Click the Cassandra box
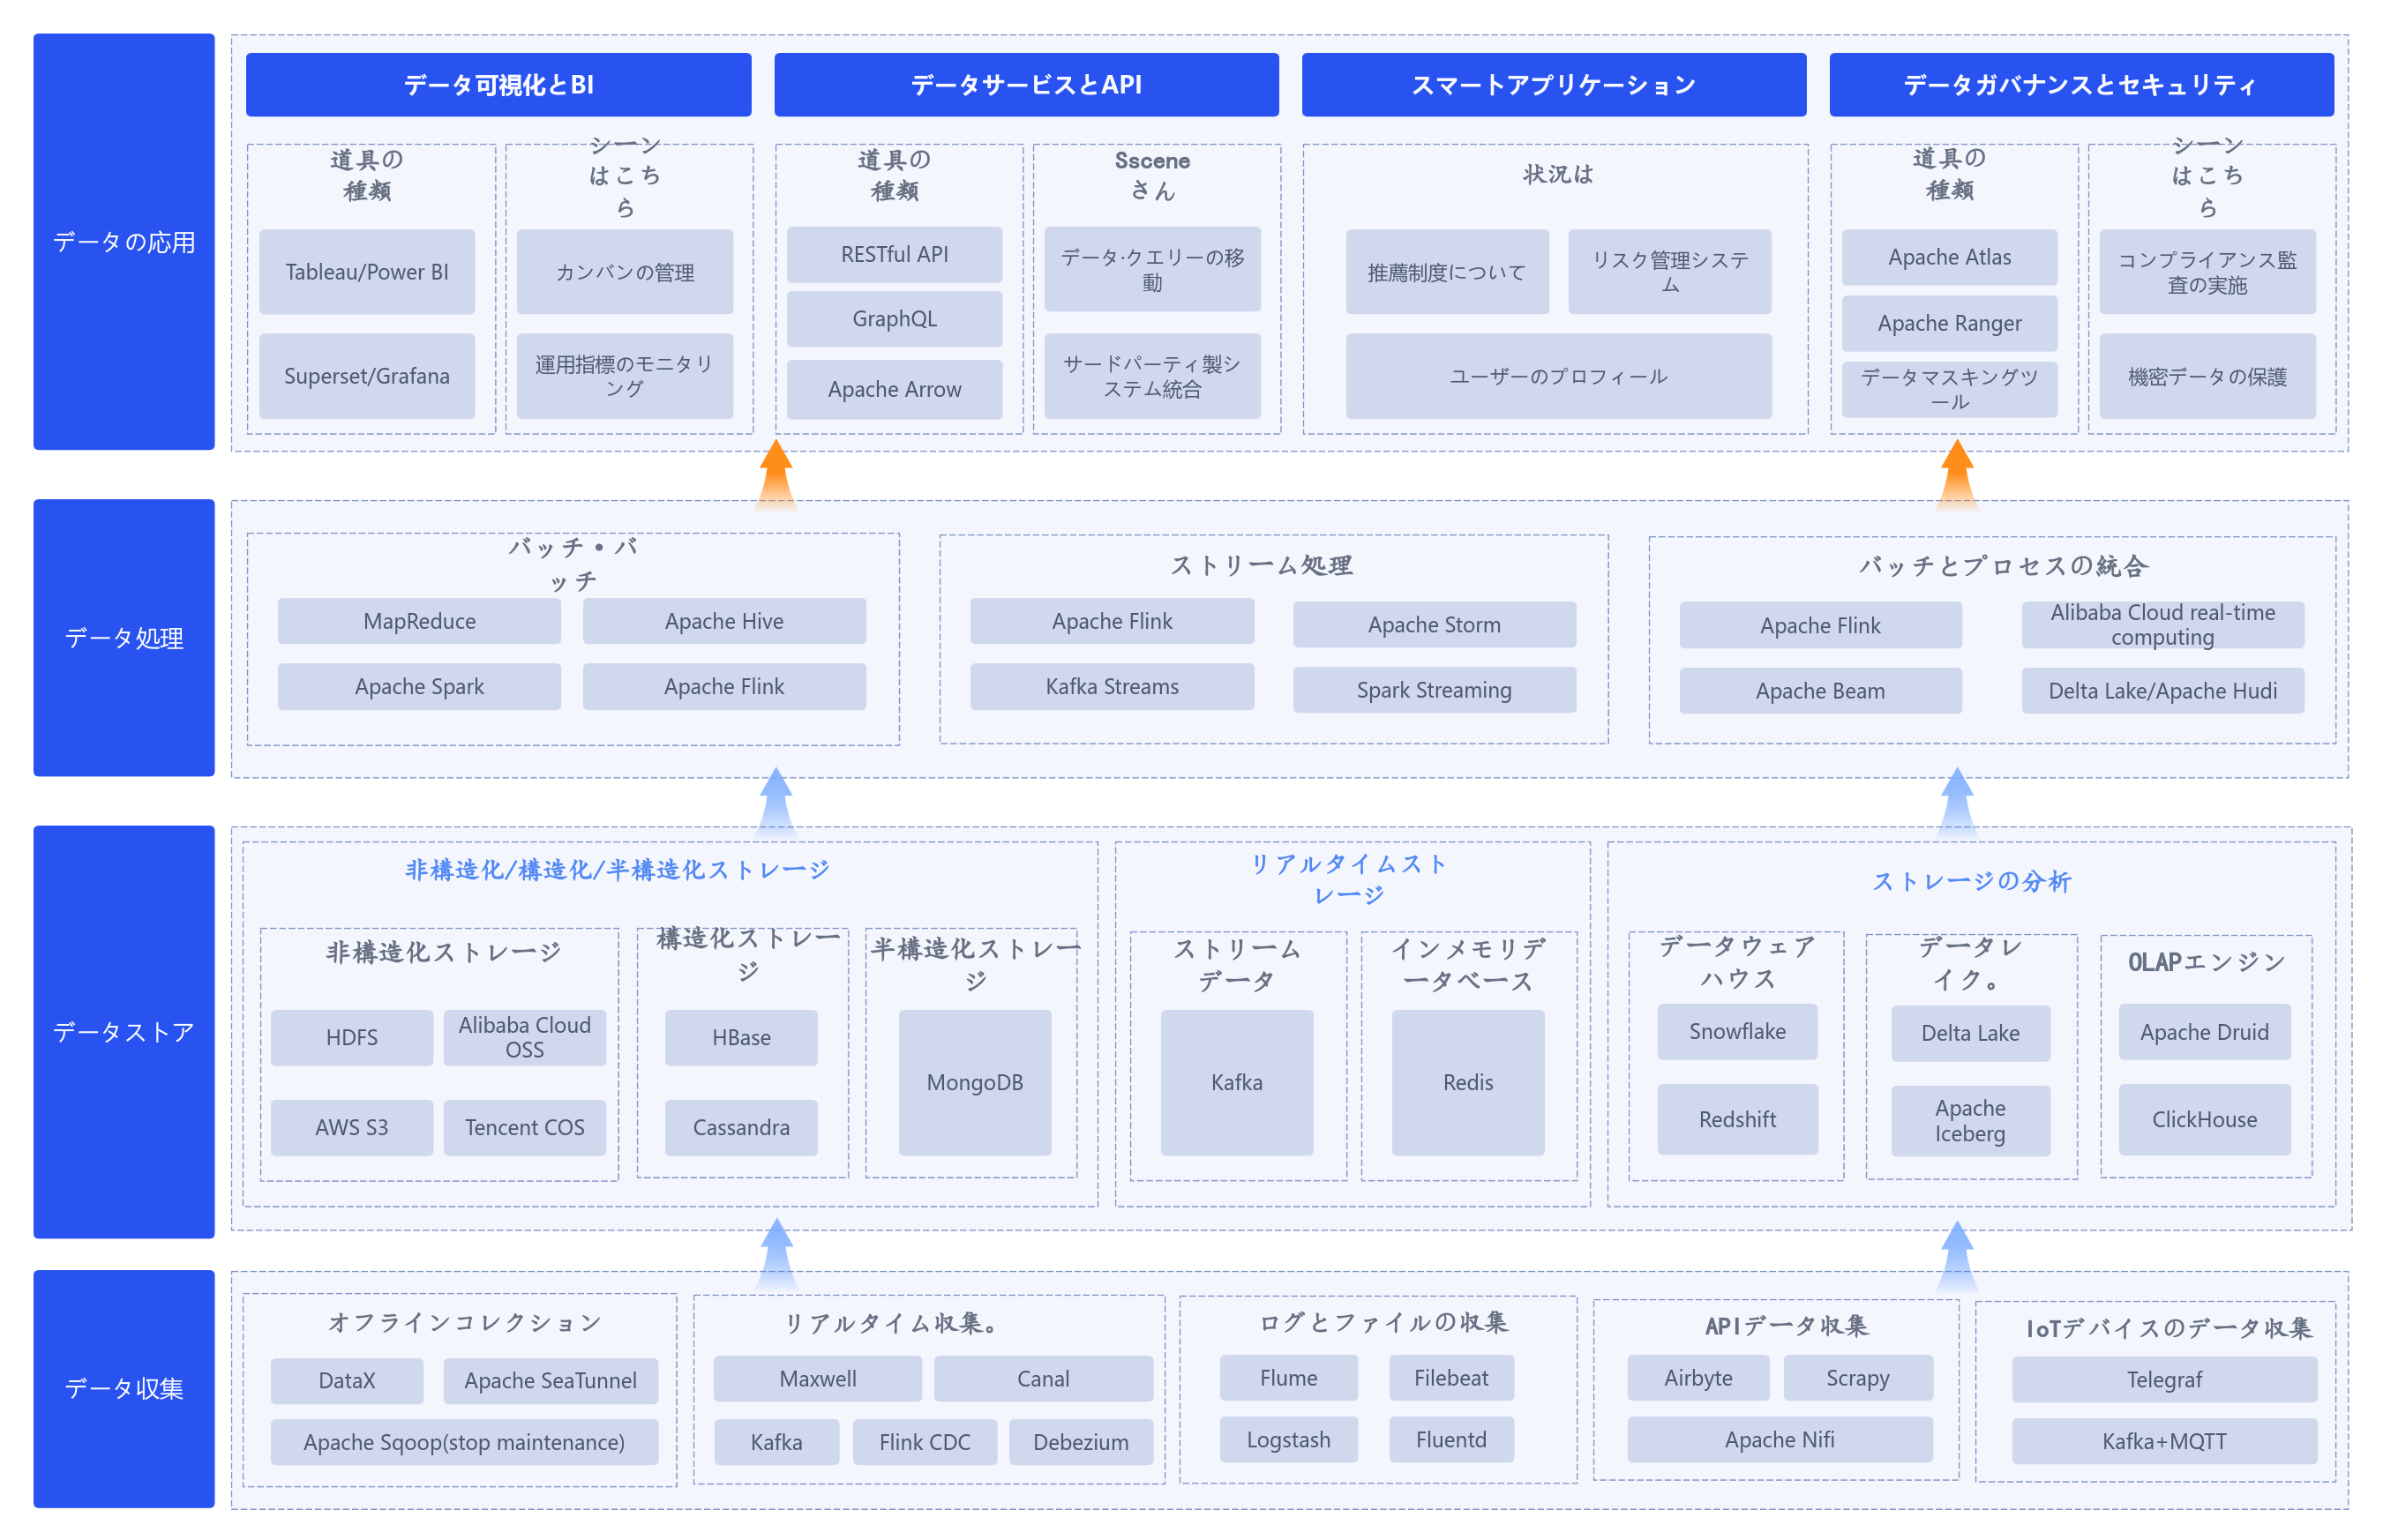2383x1540 pixels. click(741, 1128)
